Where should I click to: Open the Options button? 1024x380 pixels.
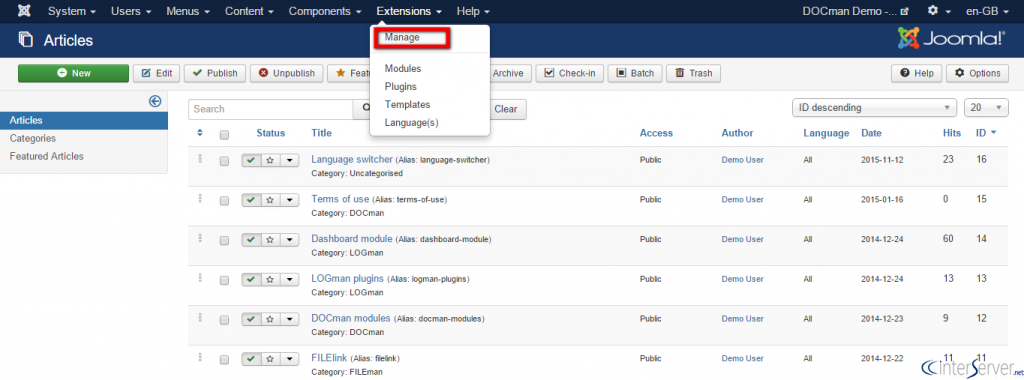pyautogui.click(x=978, y=73)
